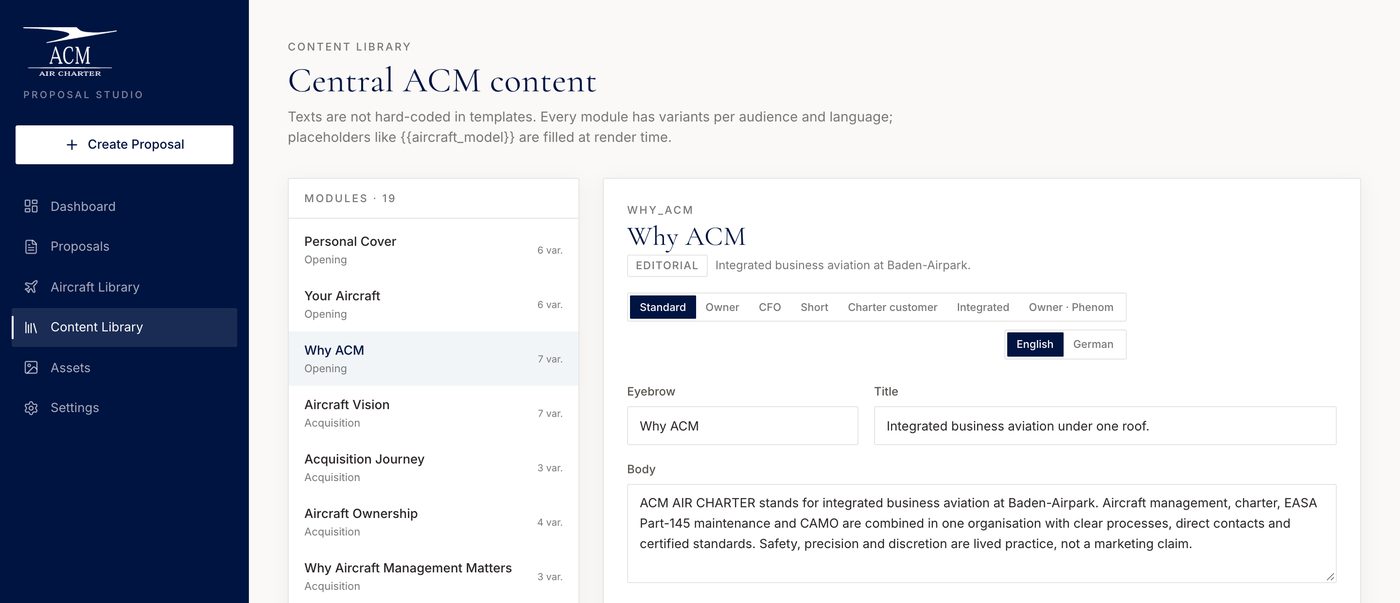Click the Title input field
Image resolution: width=1400 pixels, height=603 pixels.
tap(1105, 426)
